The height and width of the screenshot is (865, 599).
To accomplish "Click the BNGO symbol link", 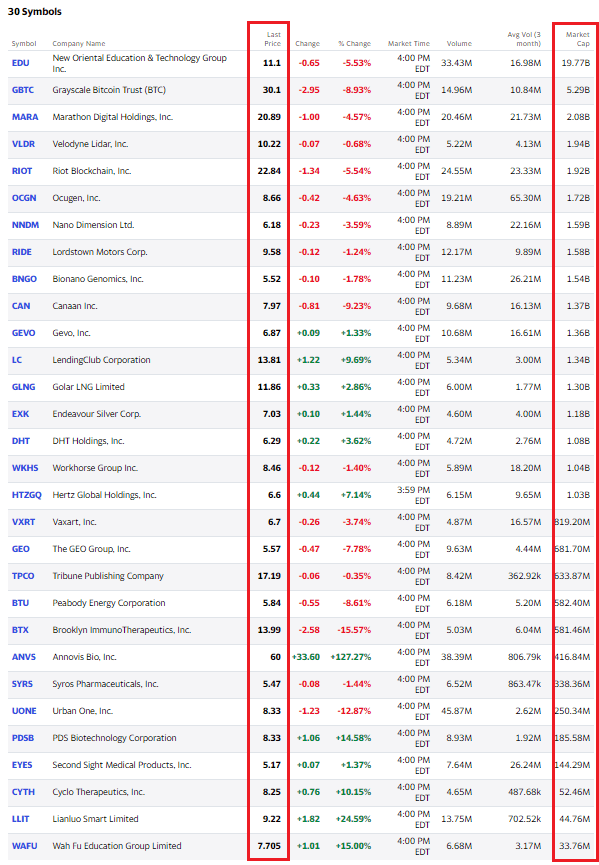I will (x=24, y=279).
